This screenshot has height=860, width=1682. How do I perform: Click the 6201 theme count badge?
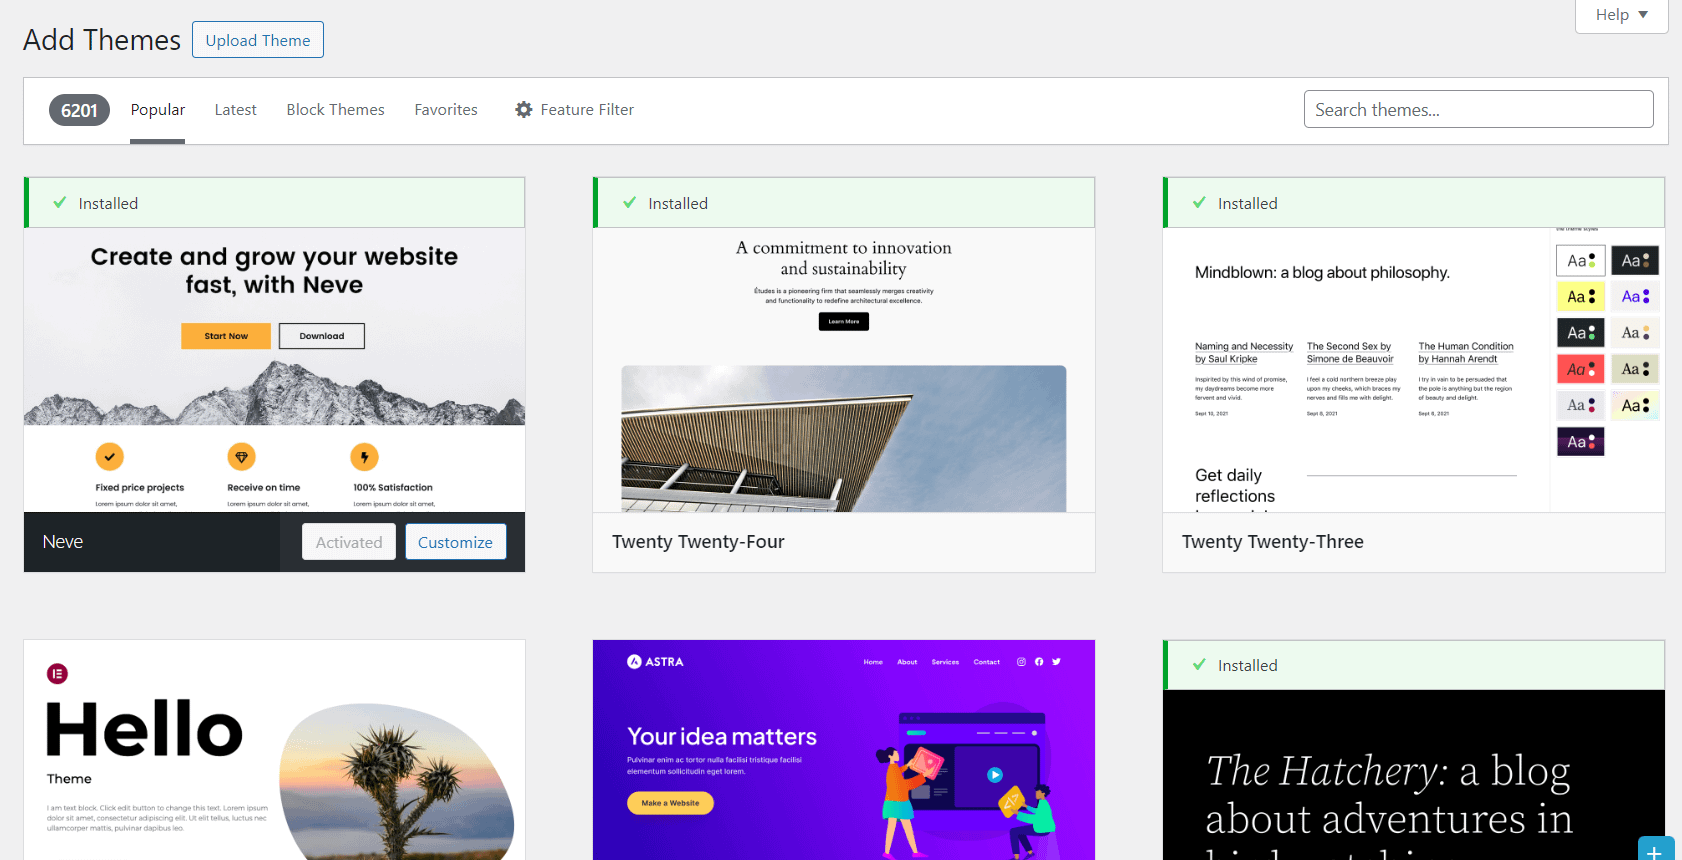point(79,110)
